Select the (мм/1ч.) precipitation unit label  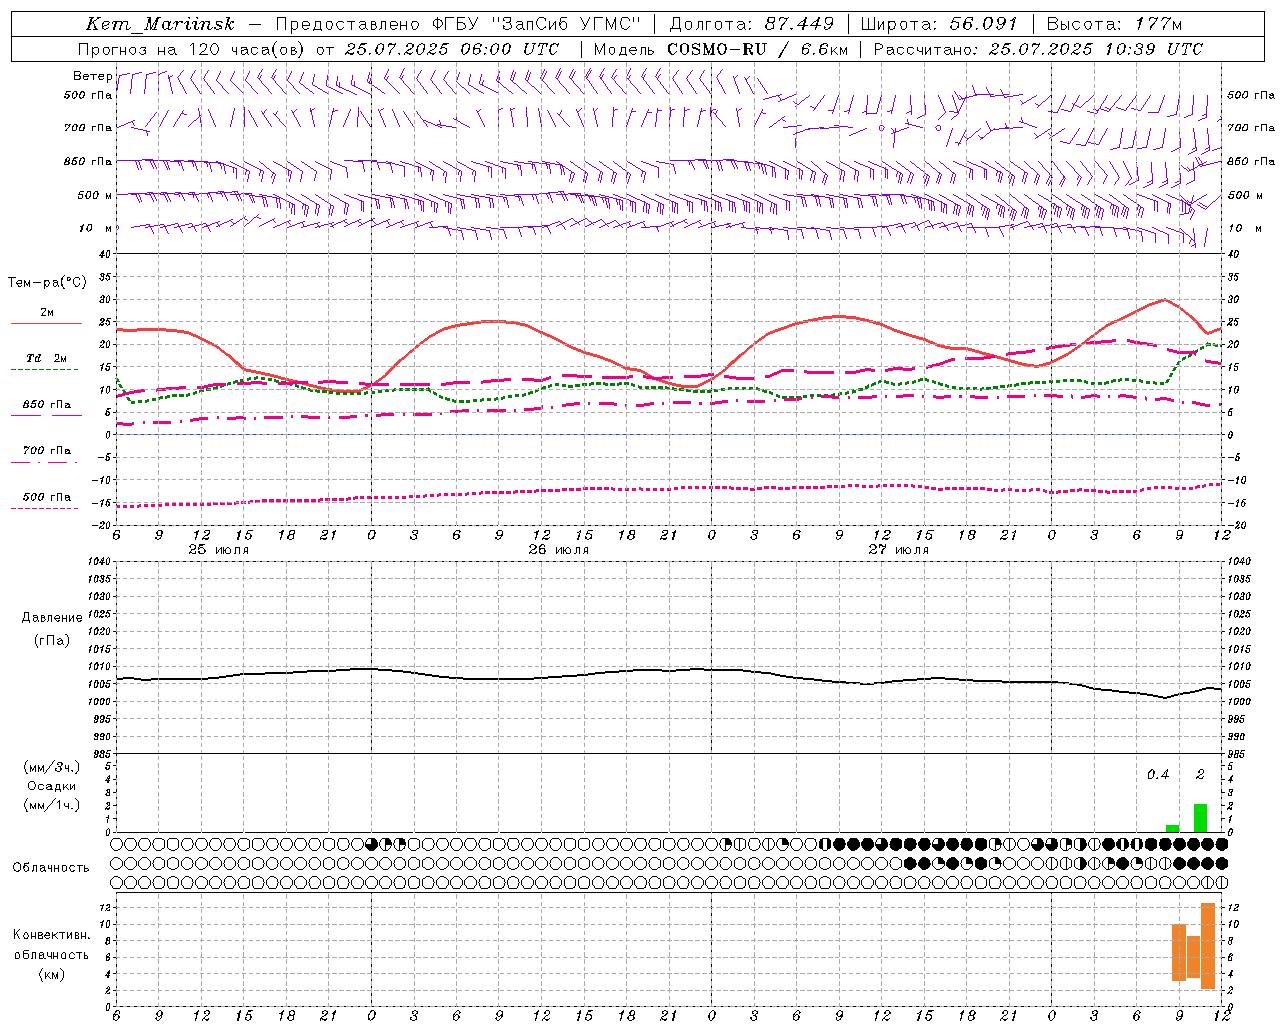tap(52, 805)
